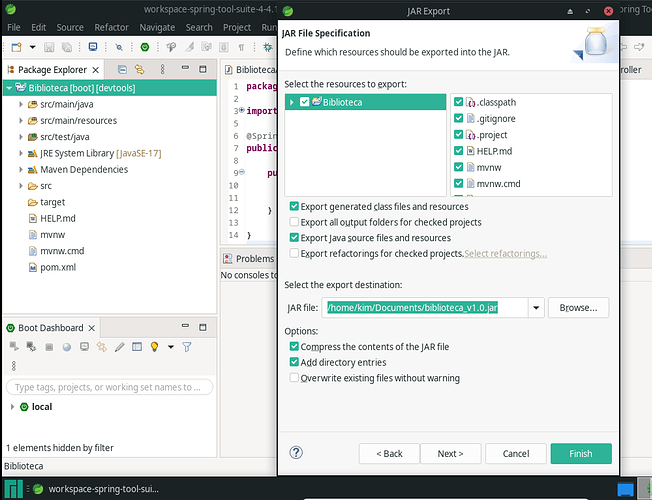This screenshot has width=652, height=500.
Task: Open the Source menu
Action: [x=70, y=27]
